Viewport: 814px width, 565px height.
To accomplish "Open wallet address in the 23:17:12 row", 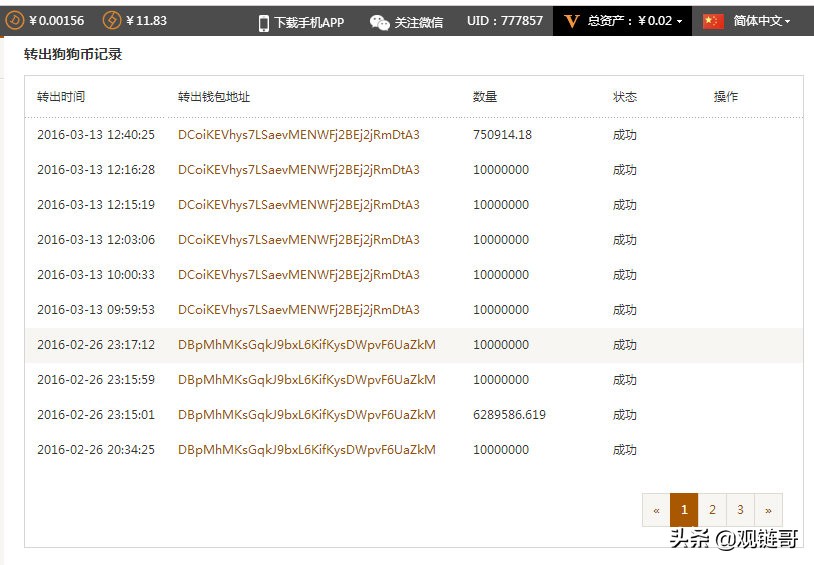I will pyautogui.click(x=307, y=345).
